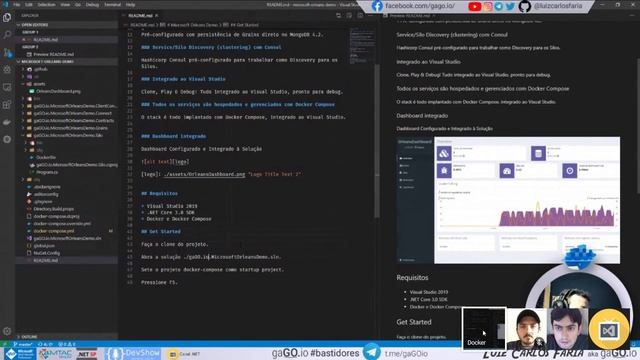Open the Source Control view in the activity bar

tap(7, 53)
